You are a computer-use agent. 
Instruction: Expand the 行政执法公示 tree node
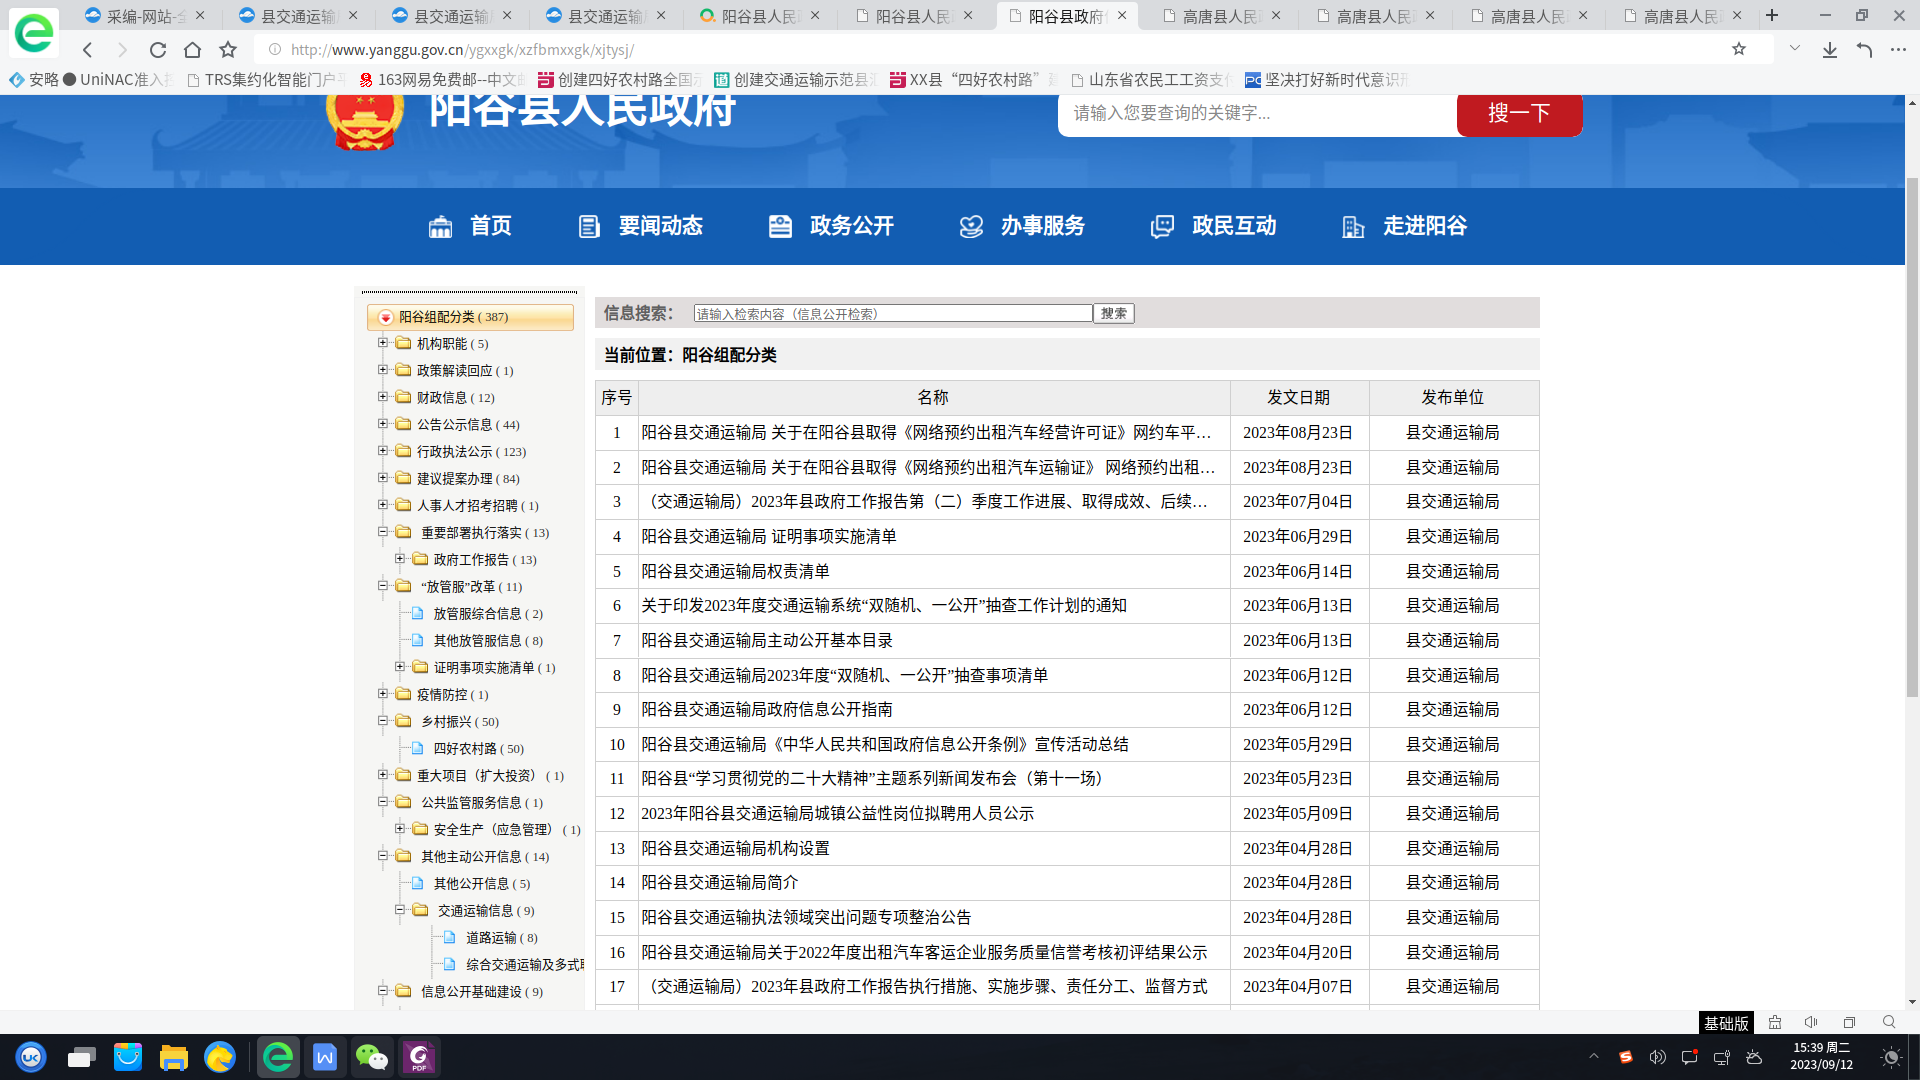(x=382, y=451)
